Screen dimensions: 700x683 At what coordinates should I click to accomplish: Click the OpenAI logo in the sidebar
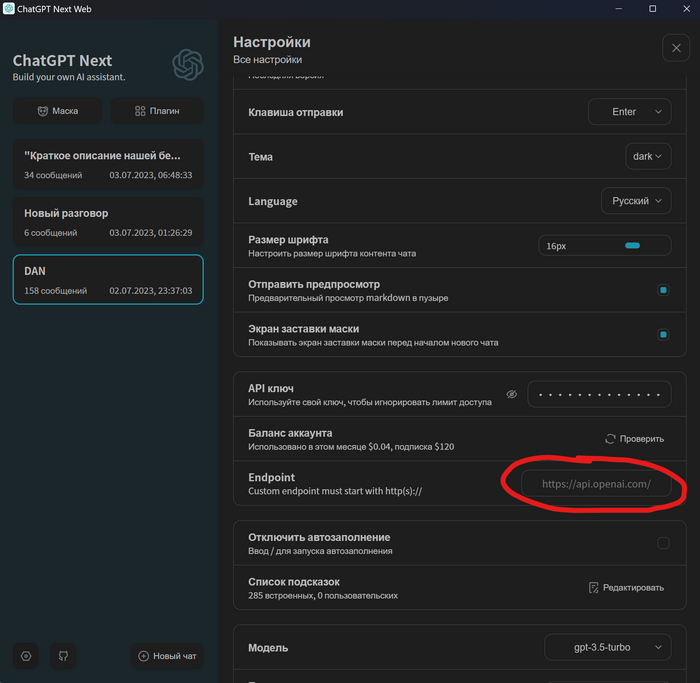pos(187,65)
